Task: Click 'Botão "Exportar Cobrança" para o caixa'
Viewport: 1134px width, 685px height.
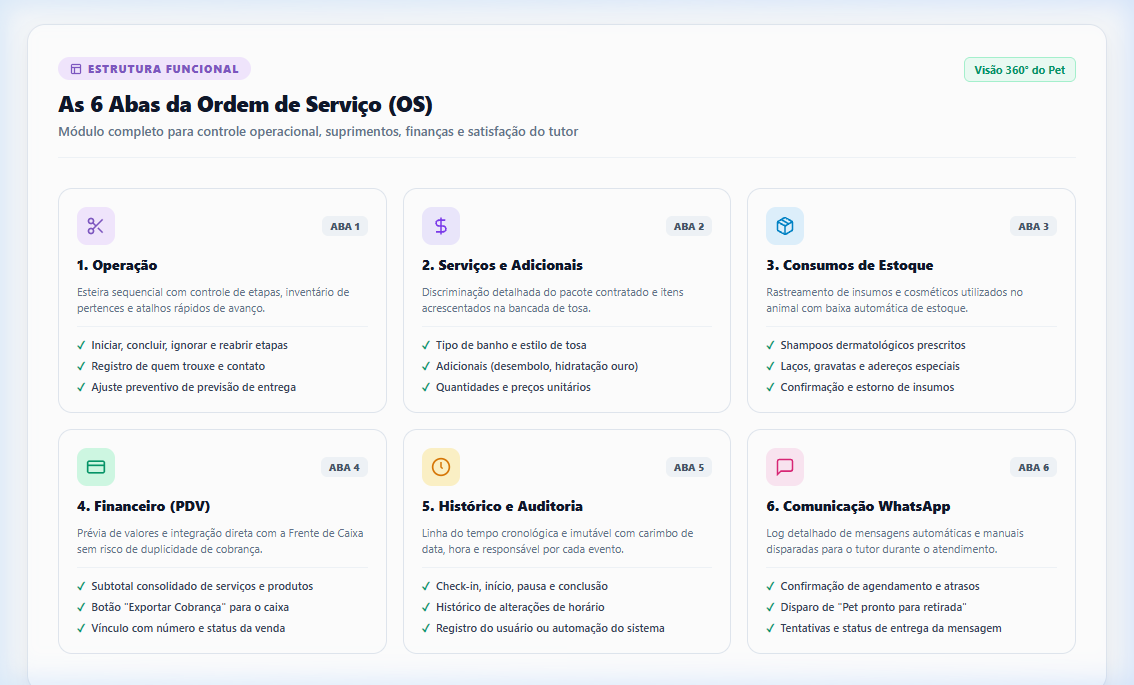Action: [x=189, y=608]
